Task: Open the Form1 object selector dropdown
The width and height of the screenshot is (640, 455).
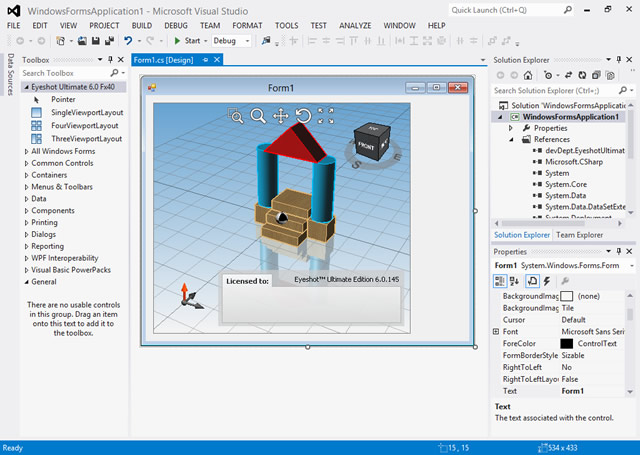Action: point(631,266)
